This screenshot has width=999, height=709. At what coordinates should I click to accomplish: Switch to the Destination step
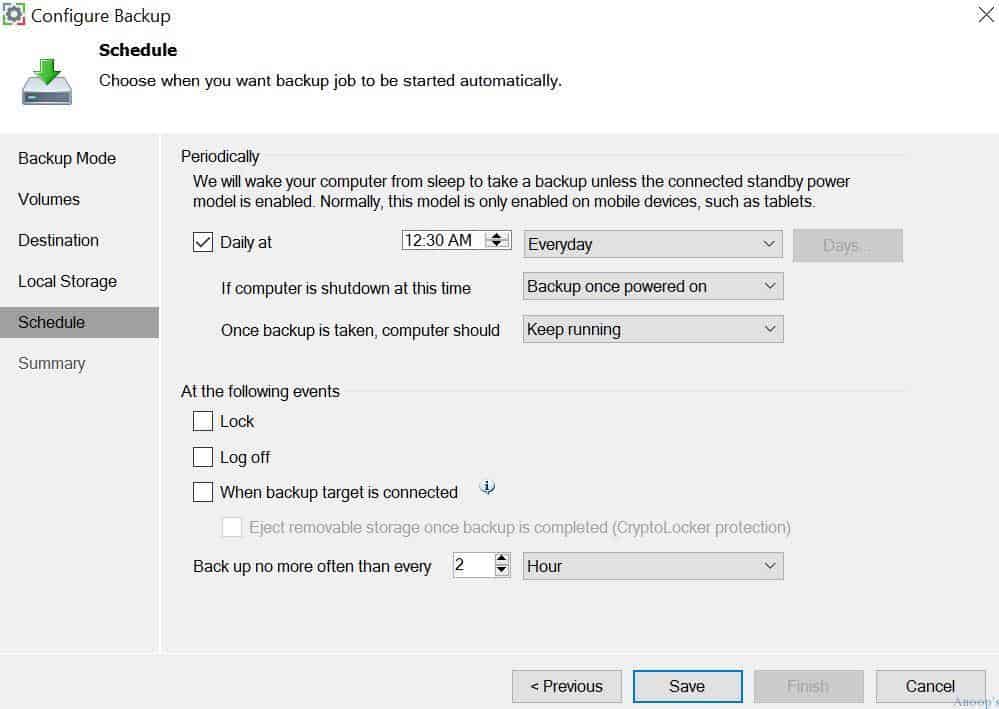coord(59,240)
